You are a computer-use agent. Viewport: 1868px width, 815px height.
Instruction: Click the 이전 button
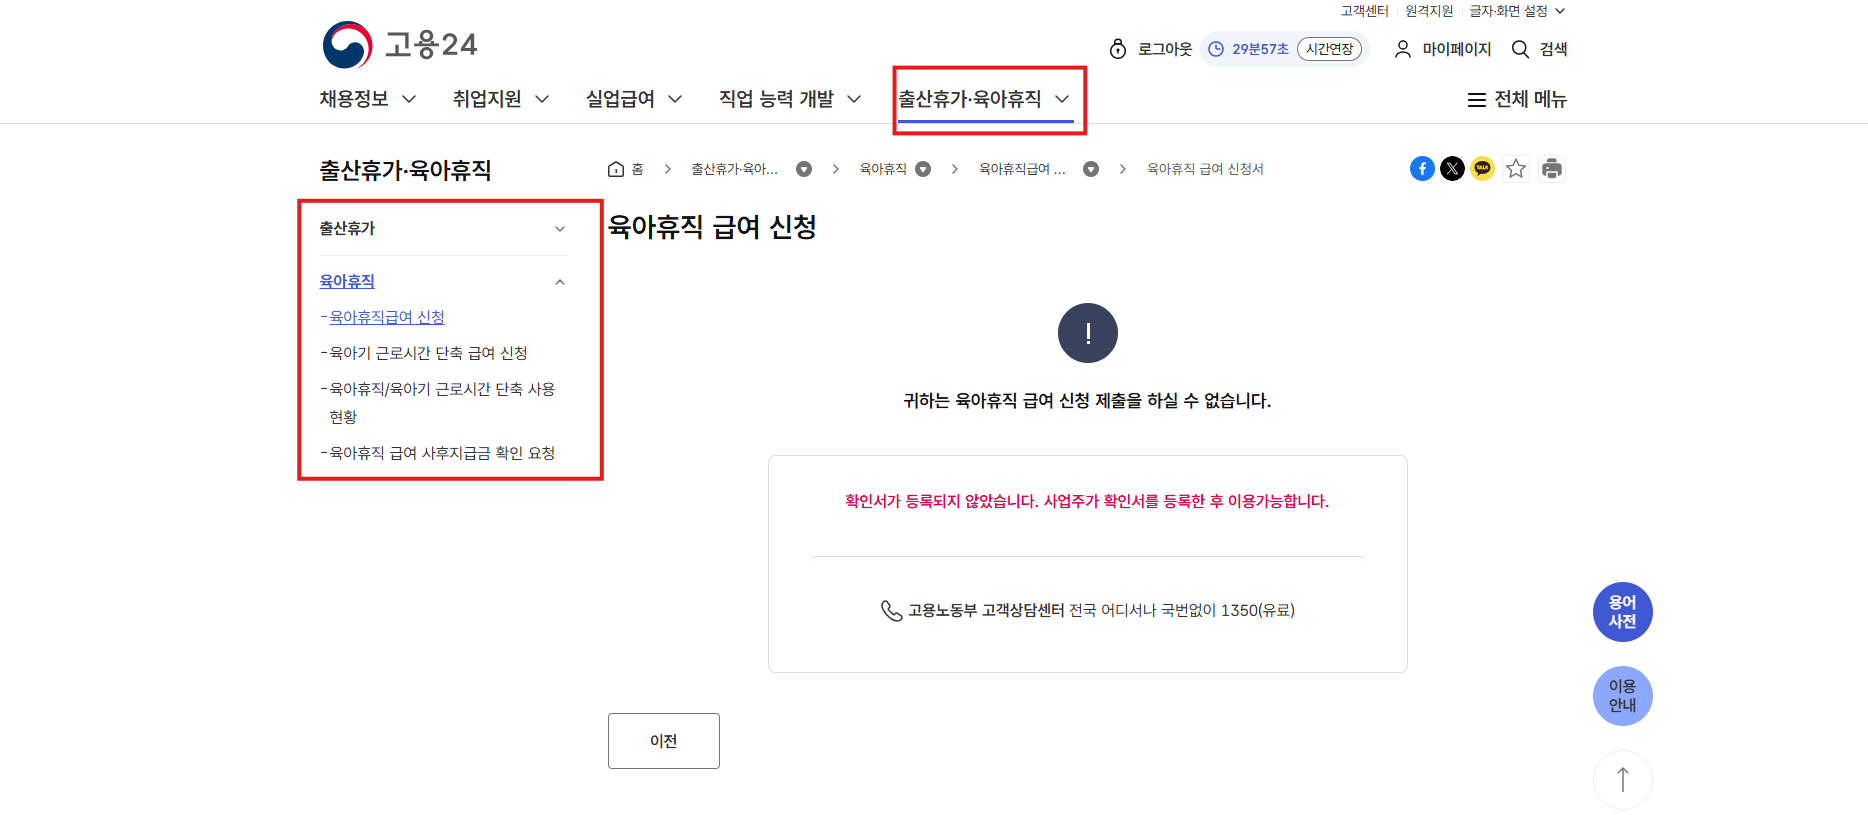[664, 741]
